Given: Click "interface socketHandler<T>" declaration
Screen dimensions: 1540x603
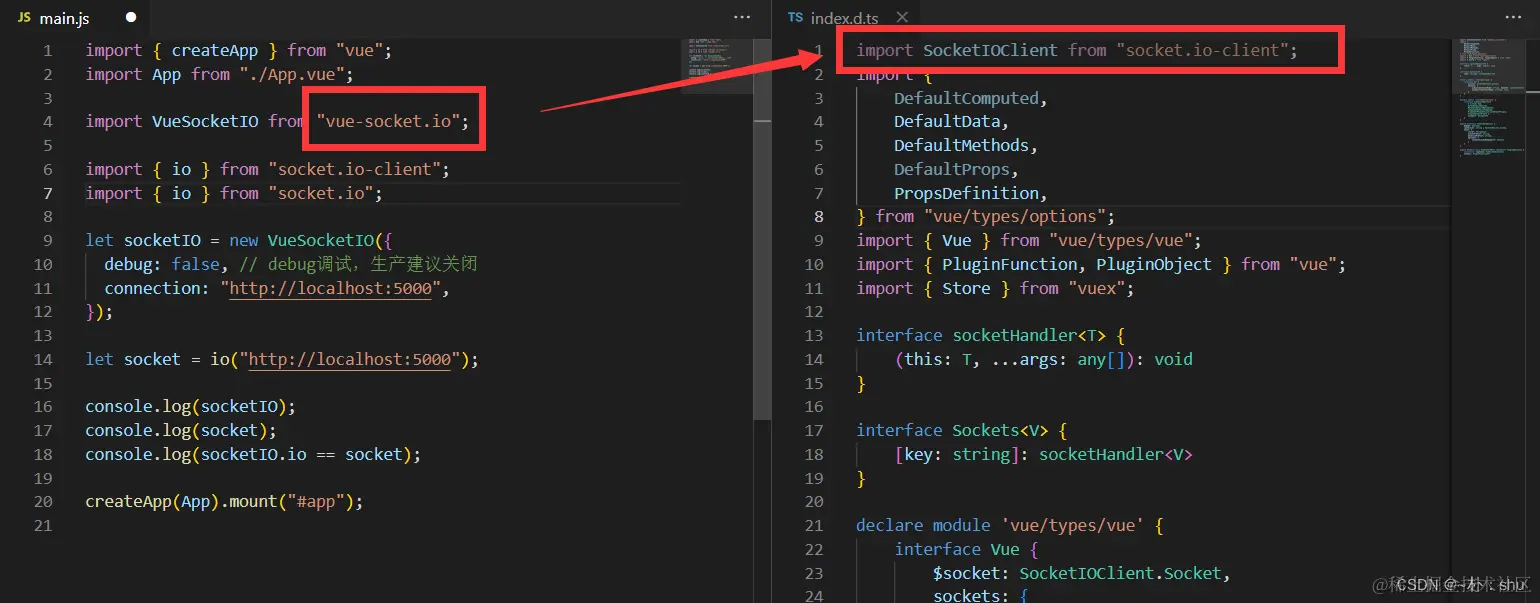Looking at the screenshot, I should tap(981, 335).
